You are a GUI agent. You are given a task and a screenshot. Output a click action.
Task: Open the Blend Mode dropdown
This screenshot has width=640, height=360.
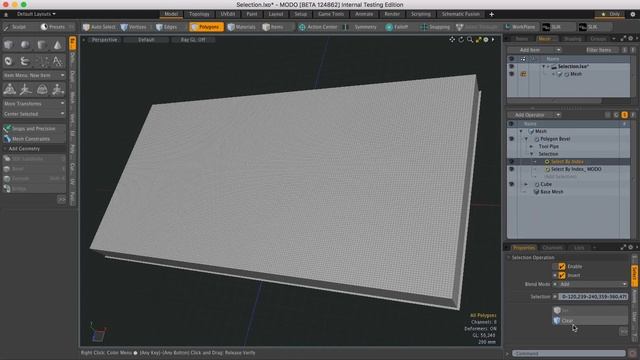click(x=593, y=284)
